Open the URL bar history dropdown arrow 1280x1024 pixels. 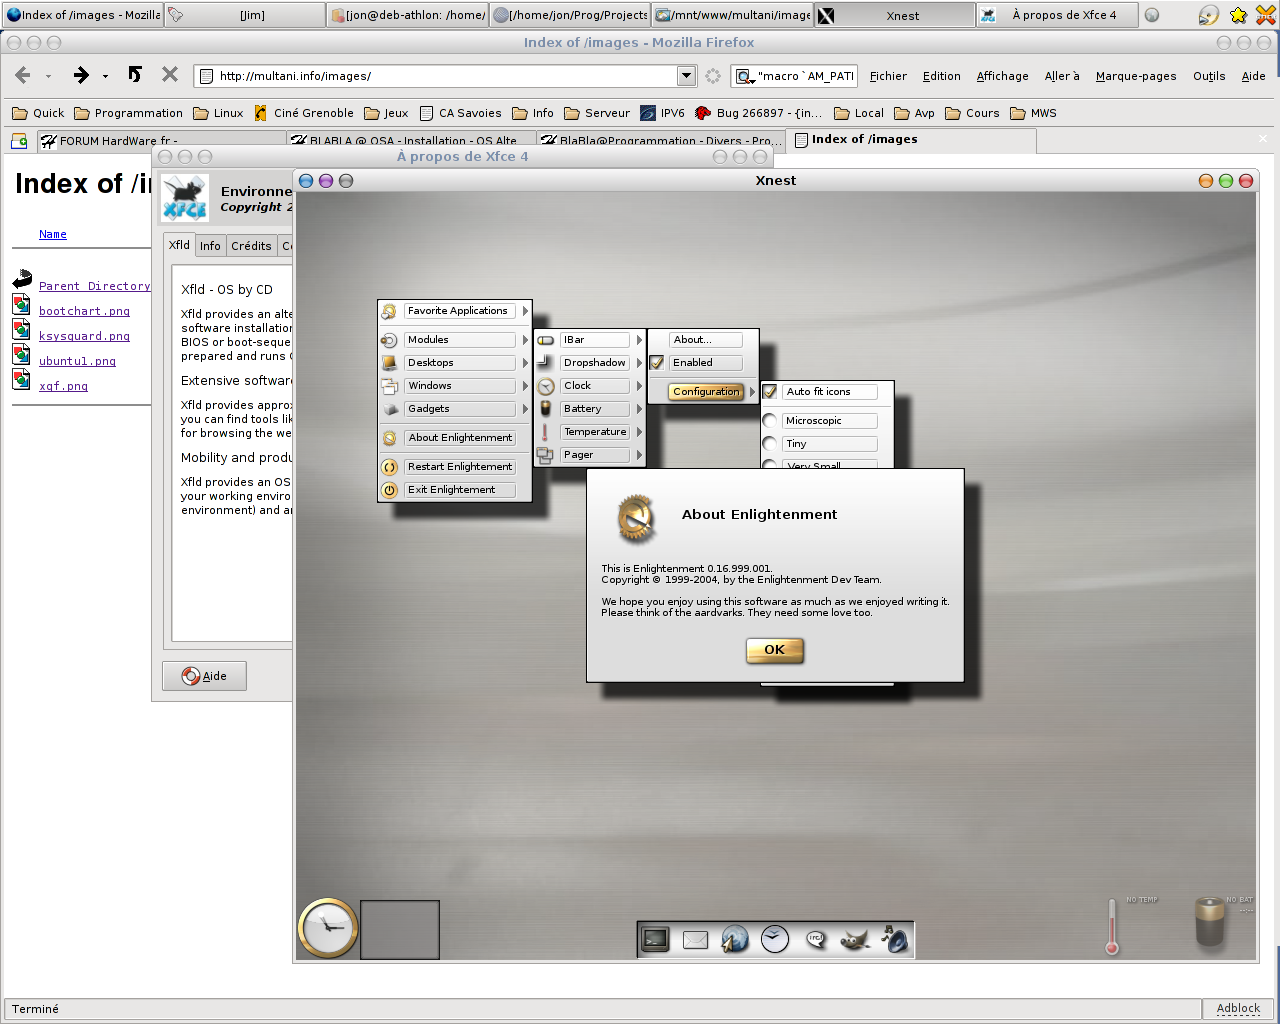(x=686, y=76)
